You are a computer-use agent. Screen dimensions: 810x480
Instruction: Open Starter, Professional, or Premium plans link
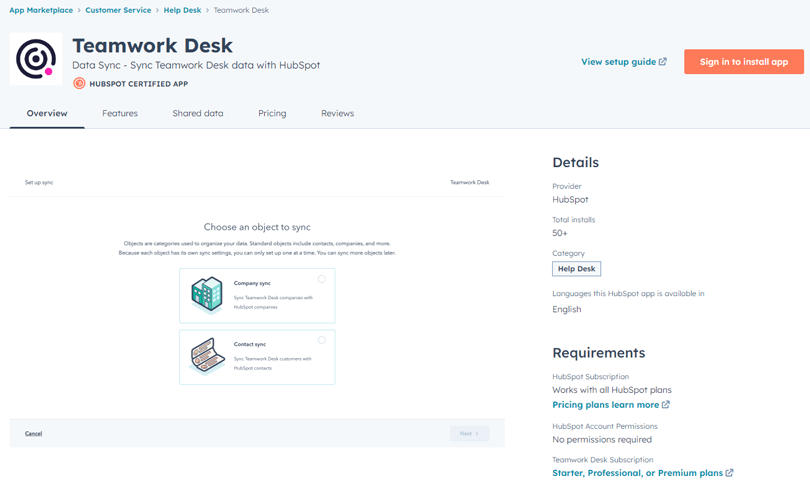click(643, 473)
